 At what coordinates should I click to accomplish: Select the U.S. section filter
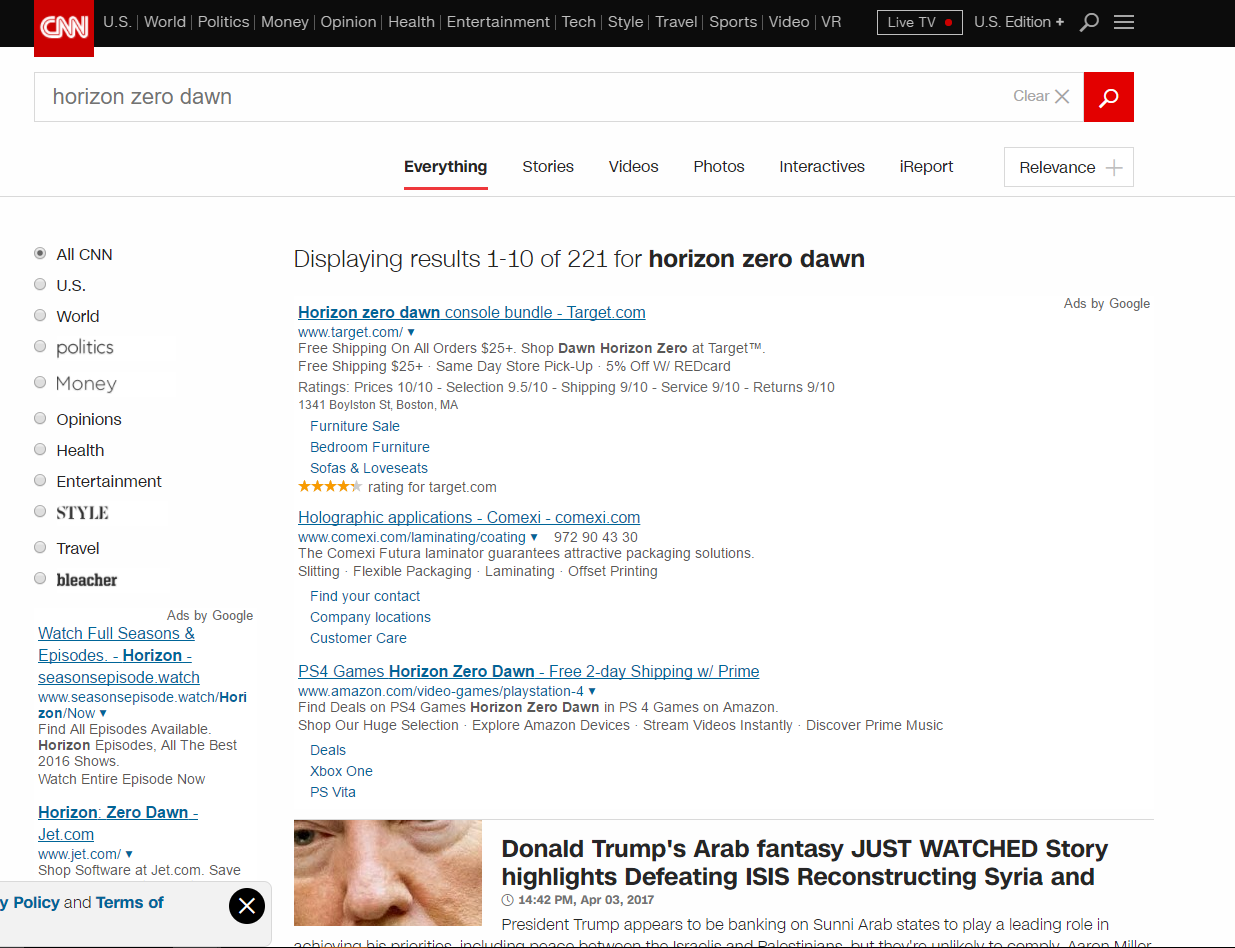[40, 285]
